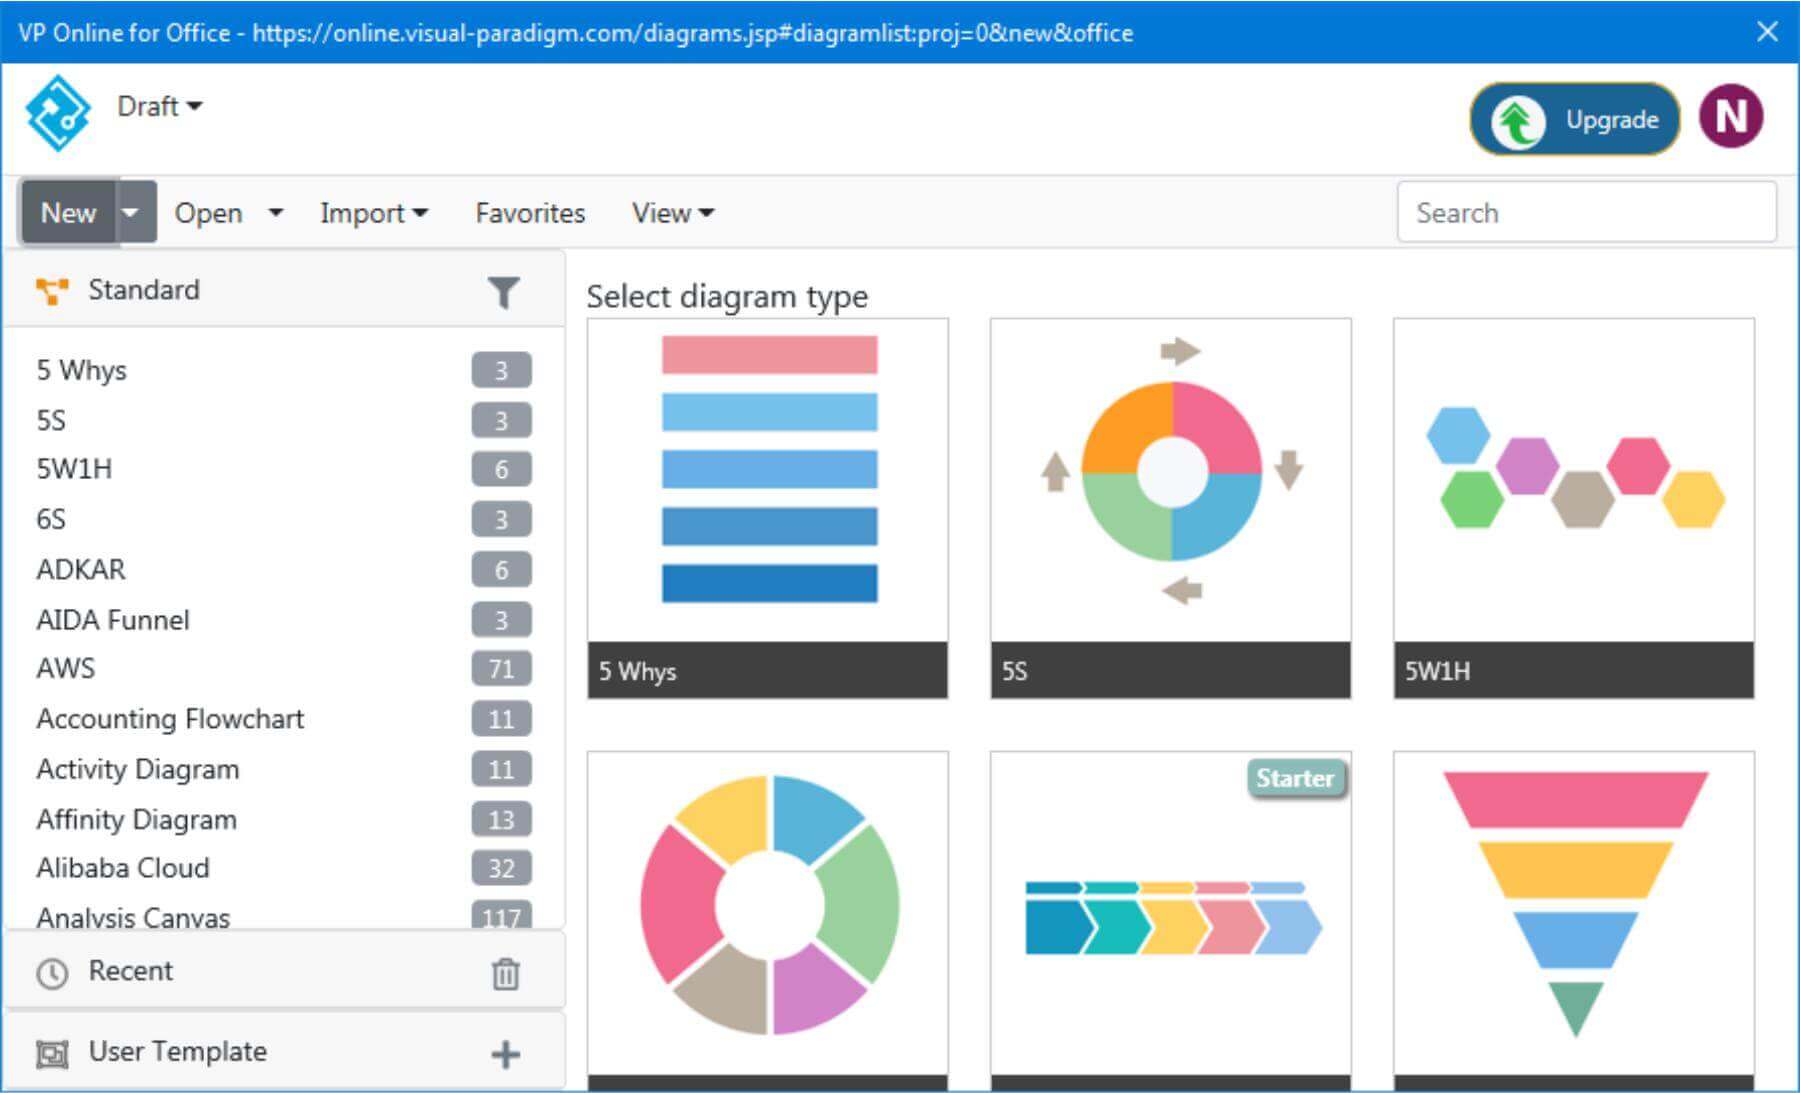Click the Starter badge label
Screen dimensions: 1800x1093
pyautogui.click(x=1296, y=778)
